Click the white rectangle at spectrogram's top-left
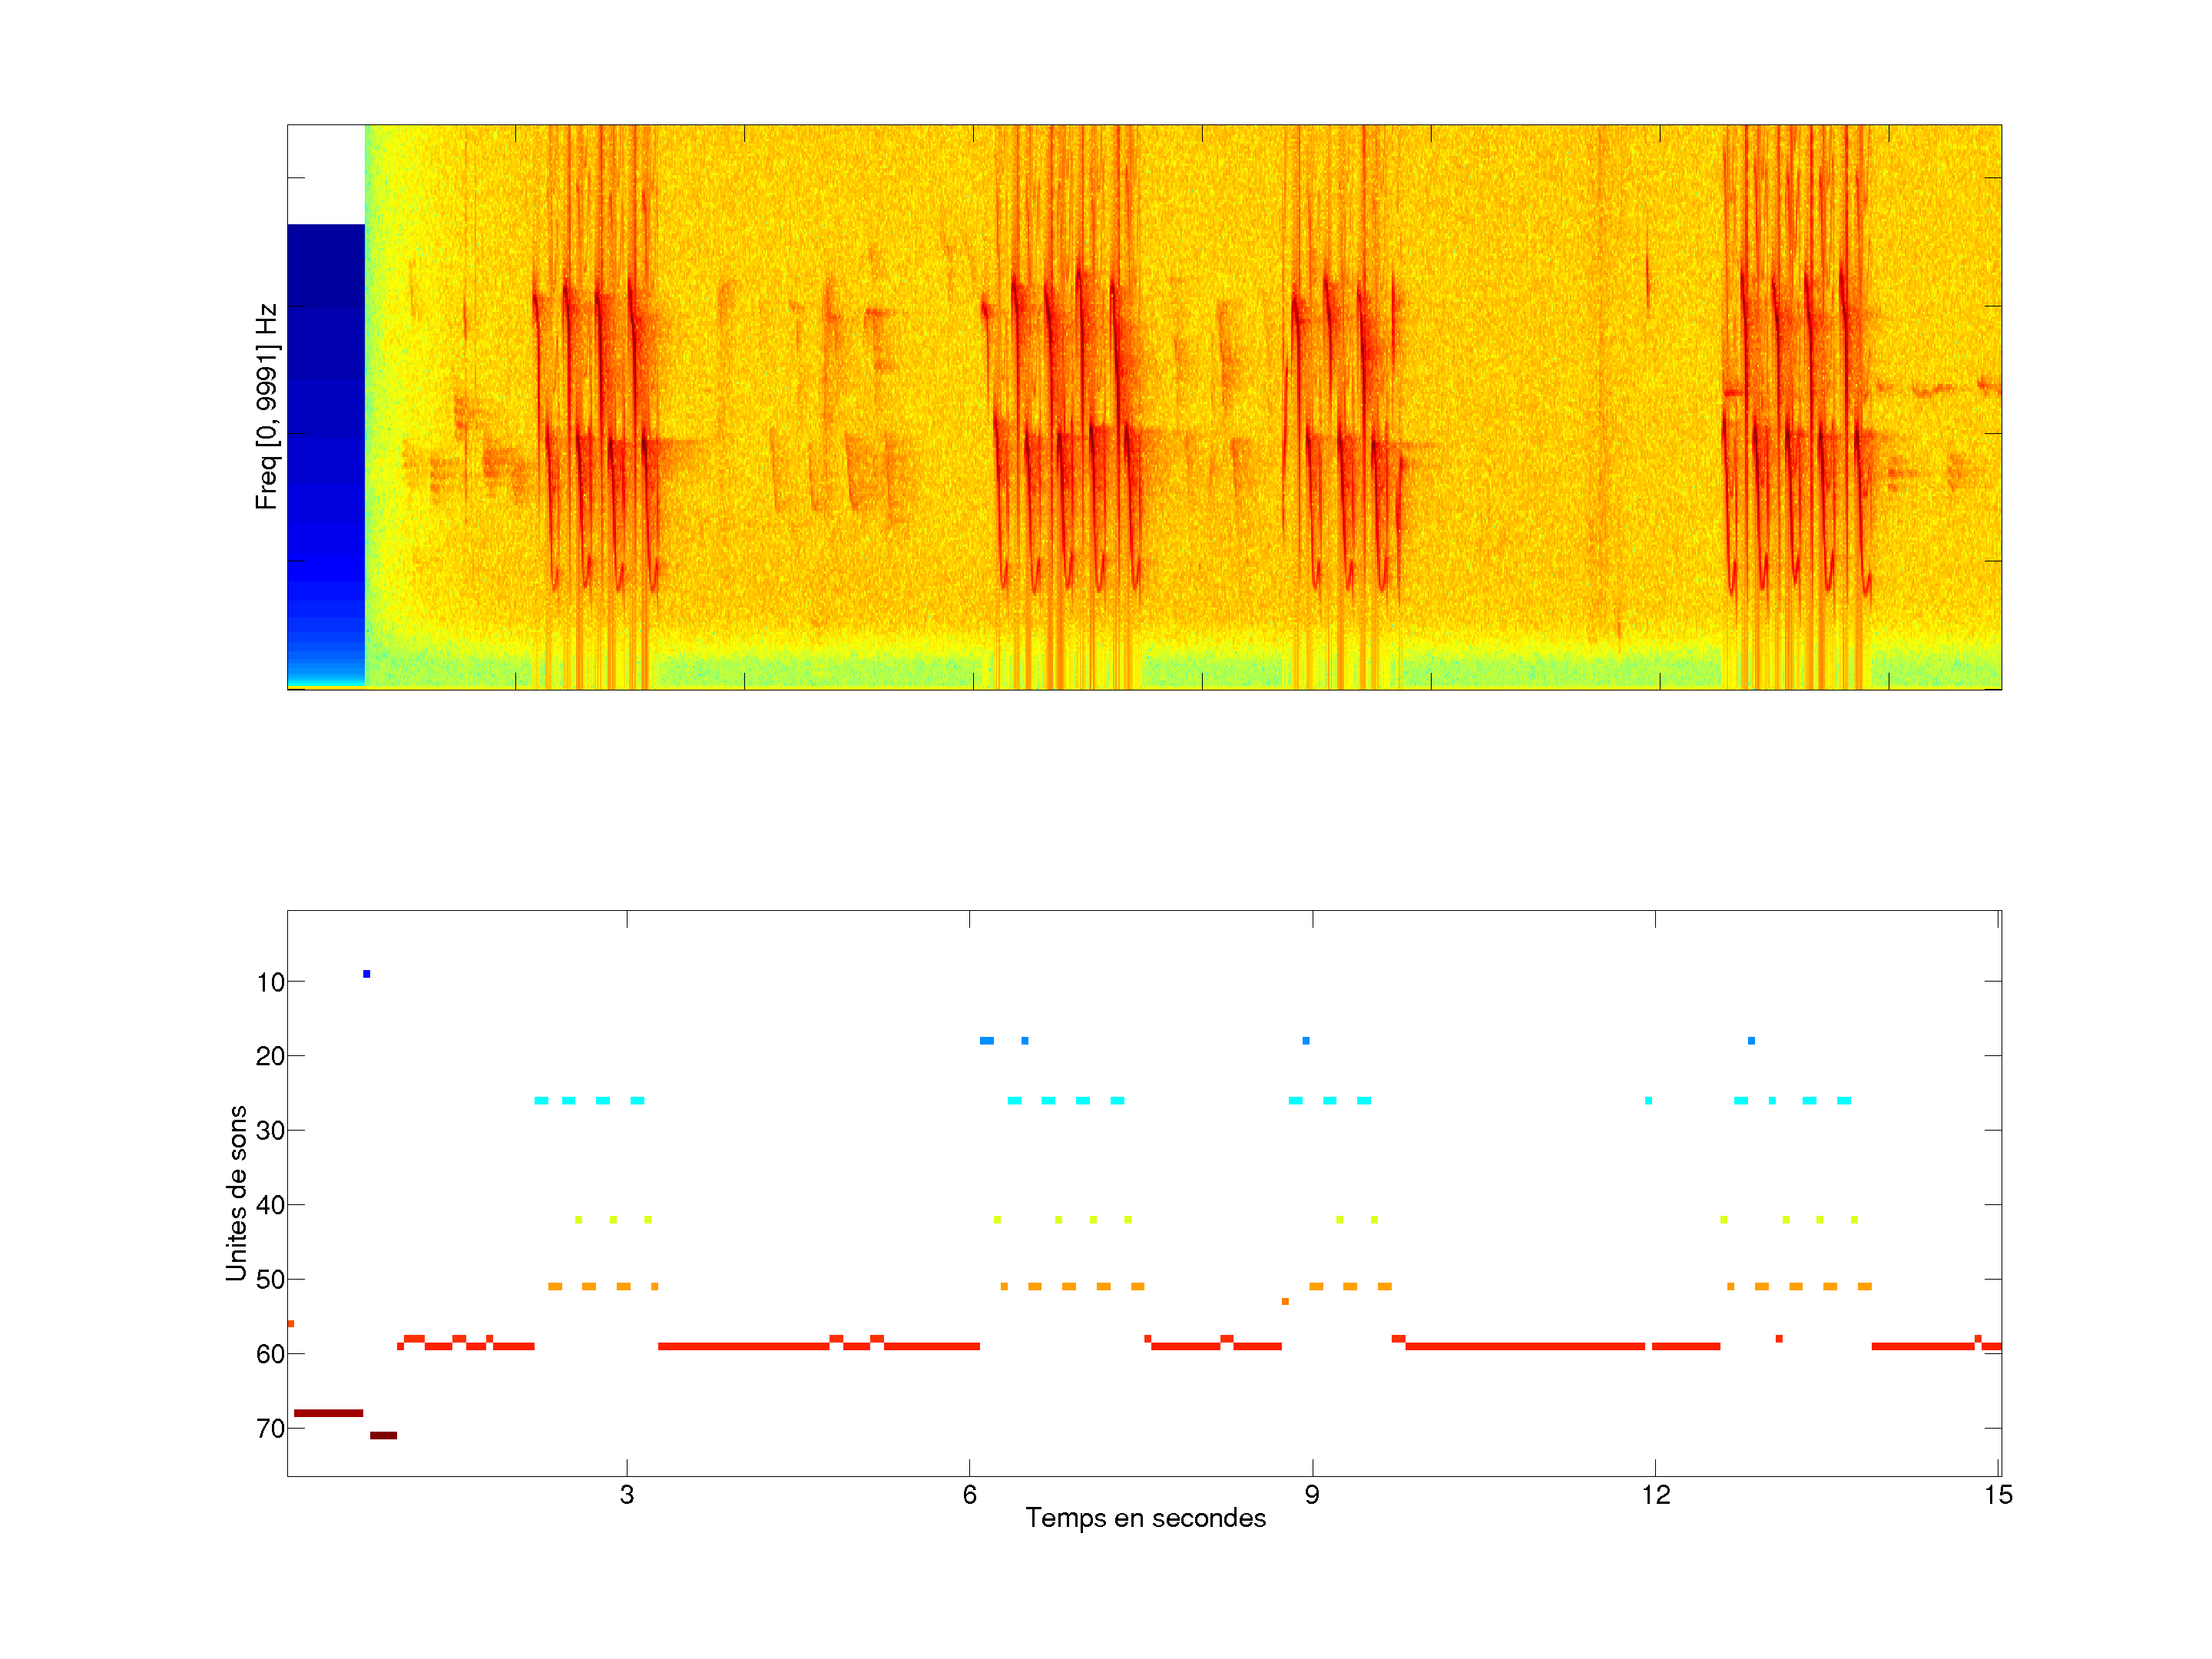 (x=326, y=174)
